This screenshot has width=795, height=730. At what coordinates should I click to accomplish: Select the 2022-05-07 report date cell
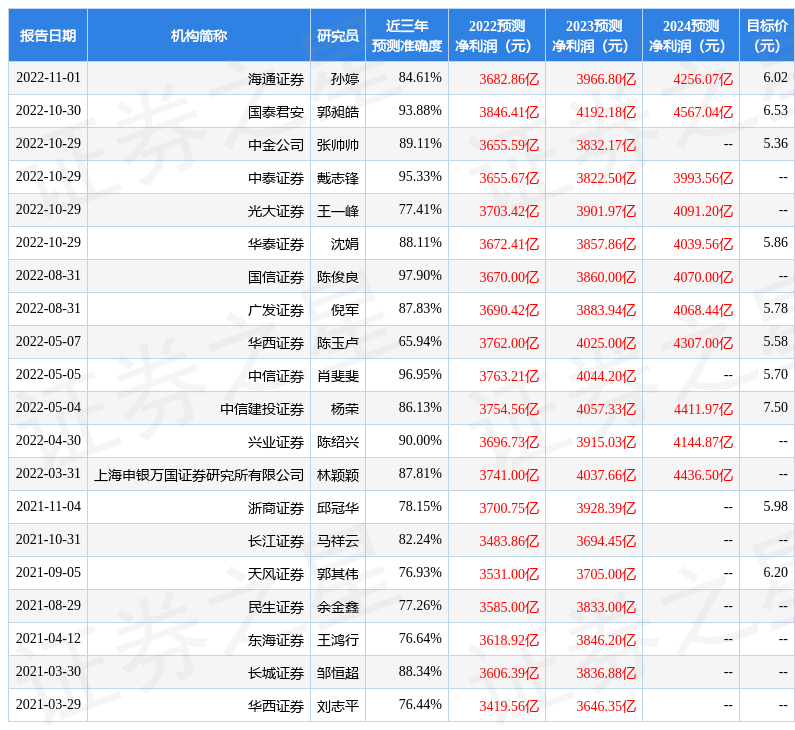tap(48, 341)
